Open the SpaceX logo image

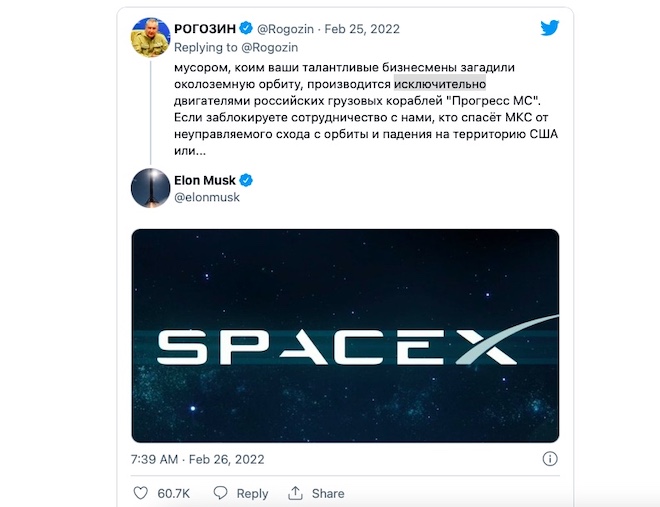click(x=345, y=335)
